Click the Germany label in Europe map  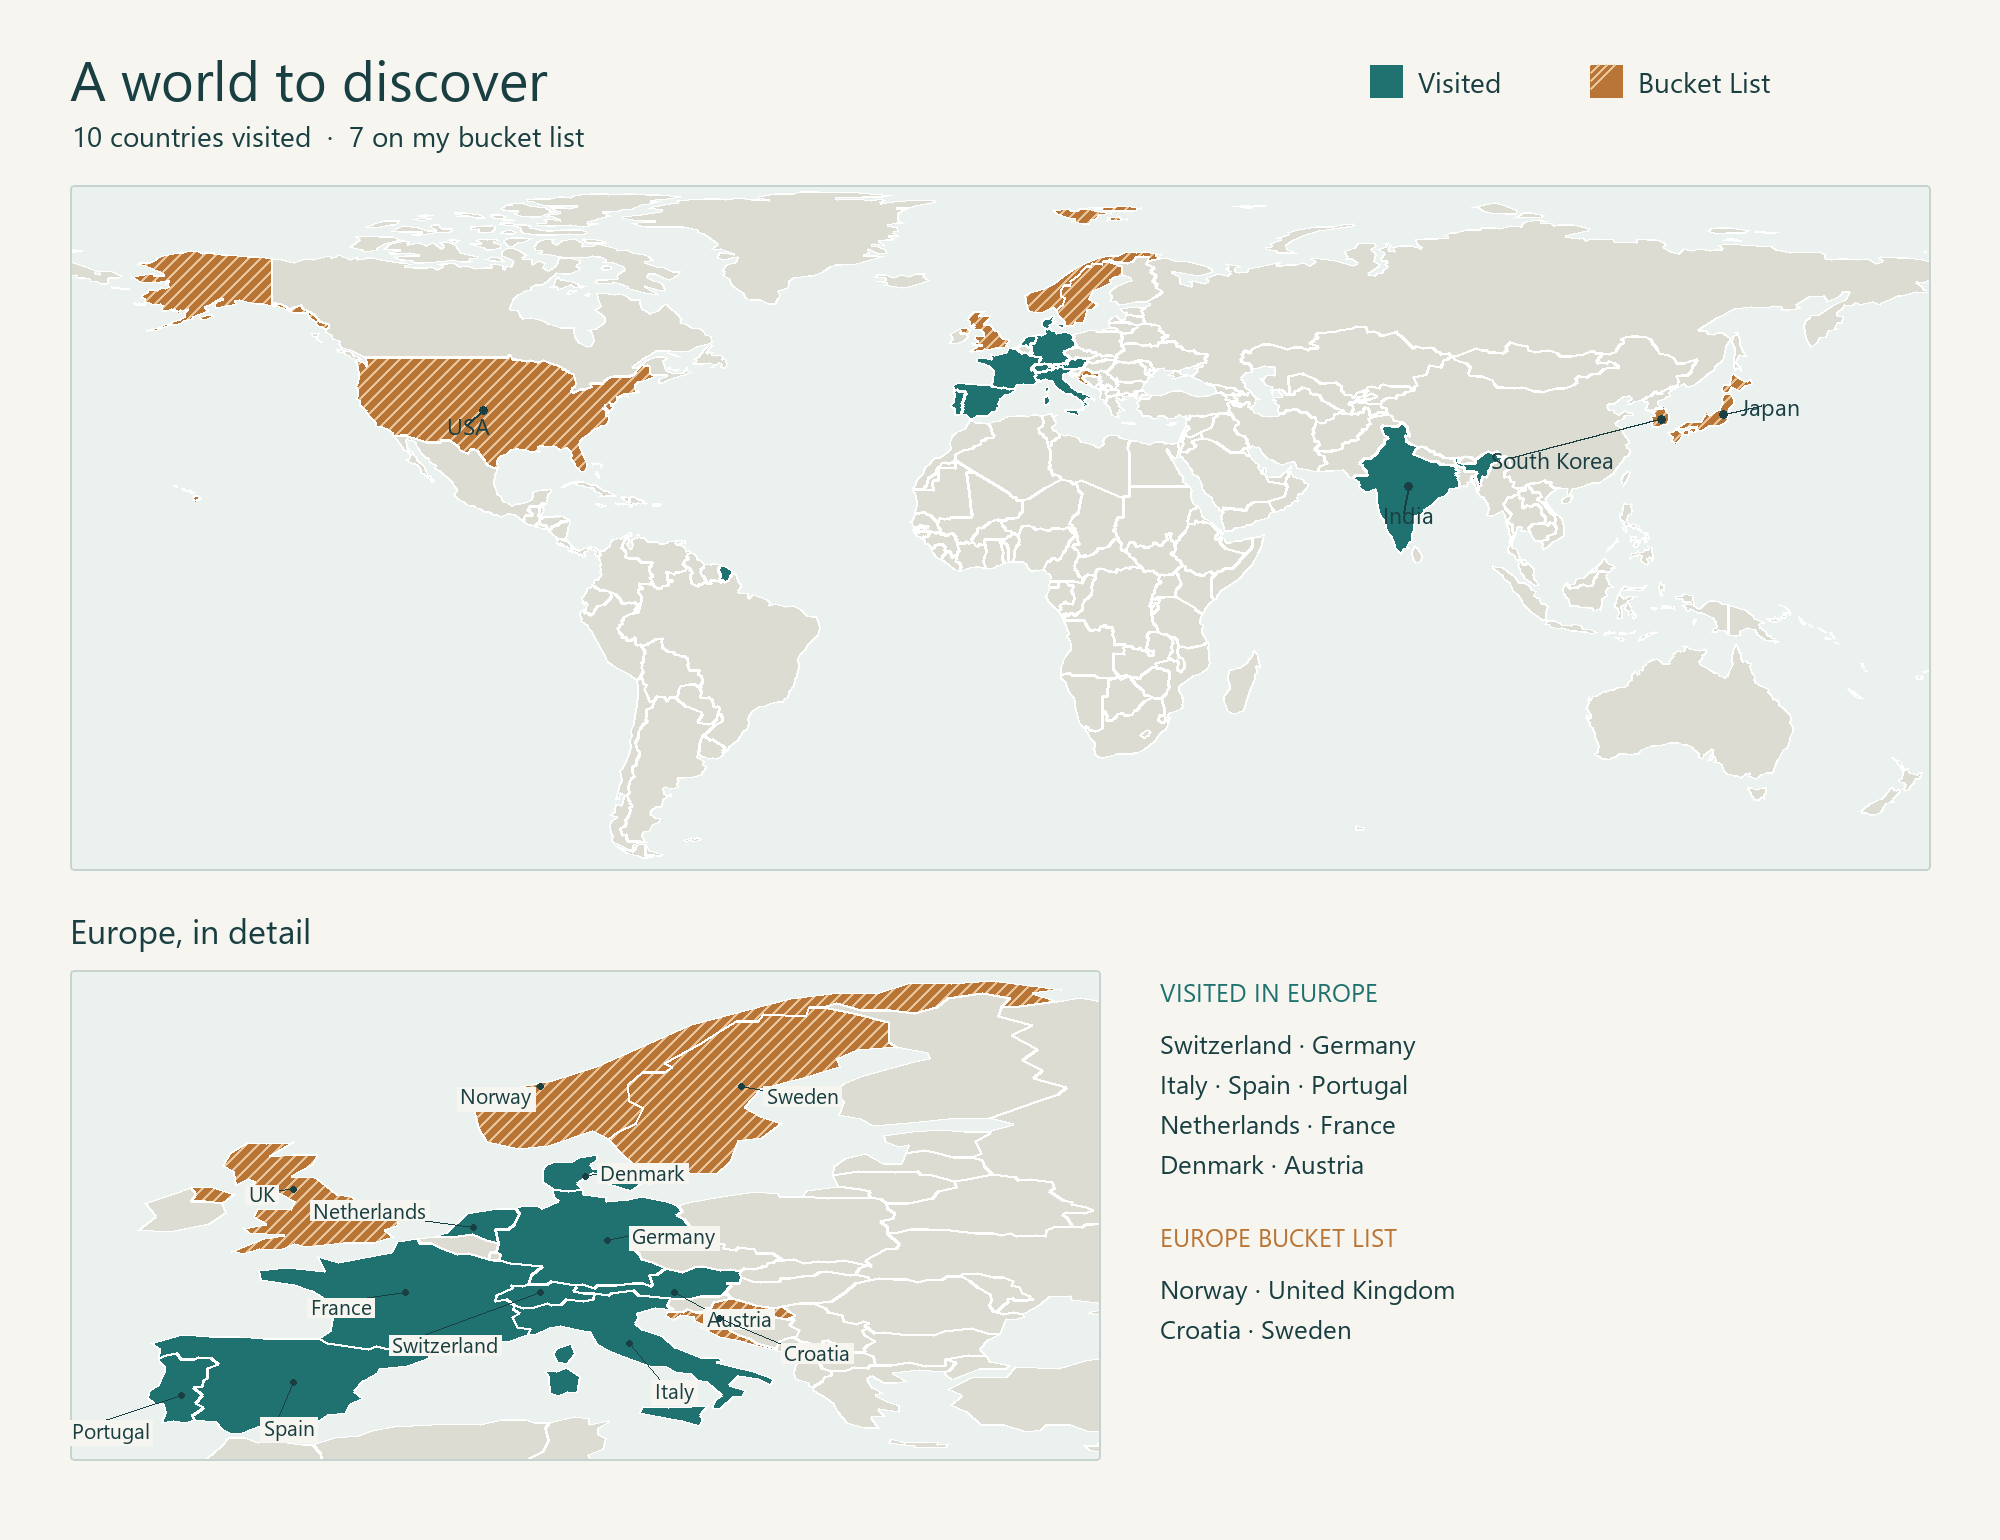point(673,1237)
